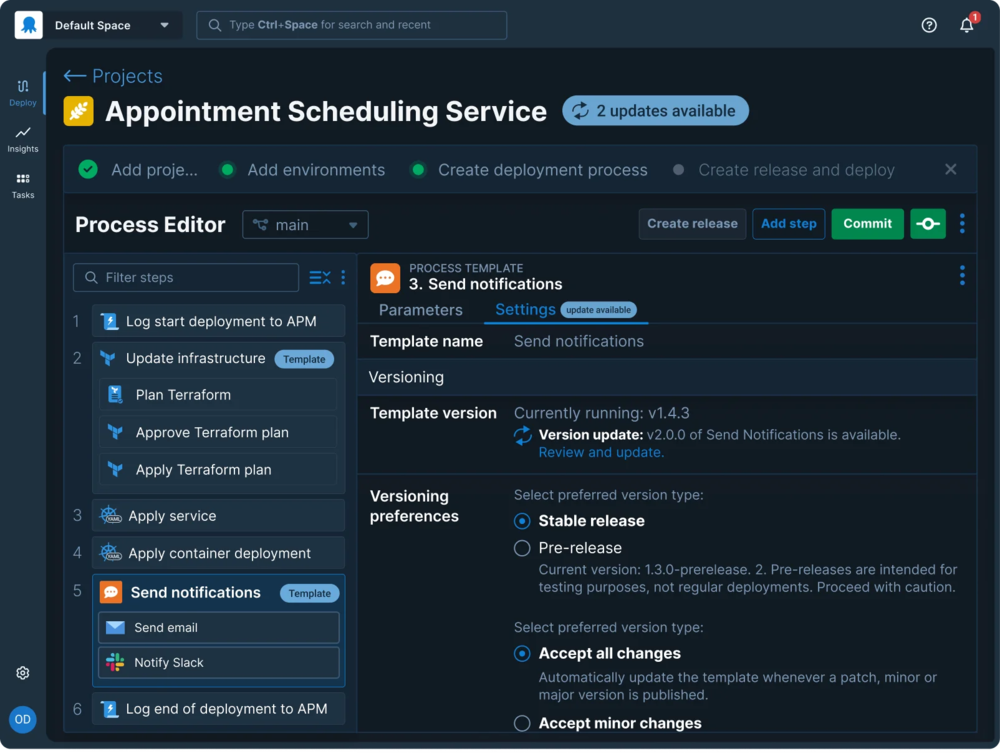
Task: Switch to the Parameters tab
Action: (420, 310)
